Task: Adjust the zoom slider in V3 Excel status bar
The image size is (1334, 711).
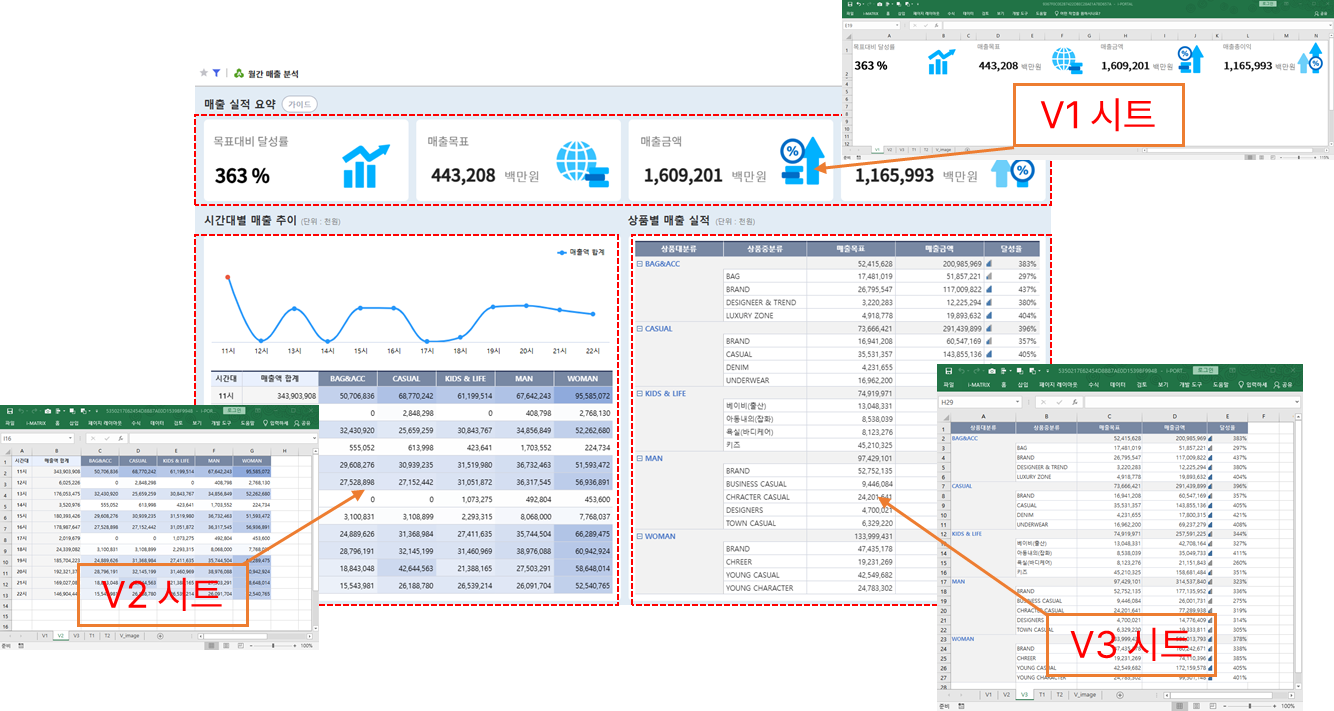Action: point(1248,706)
